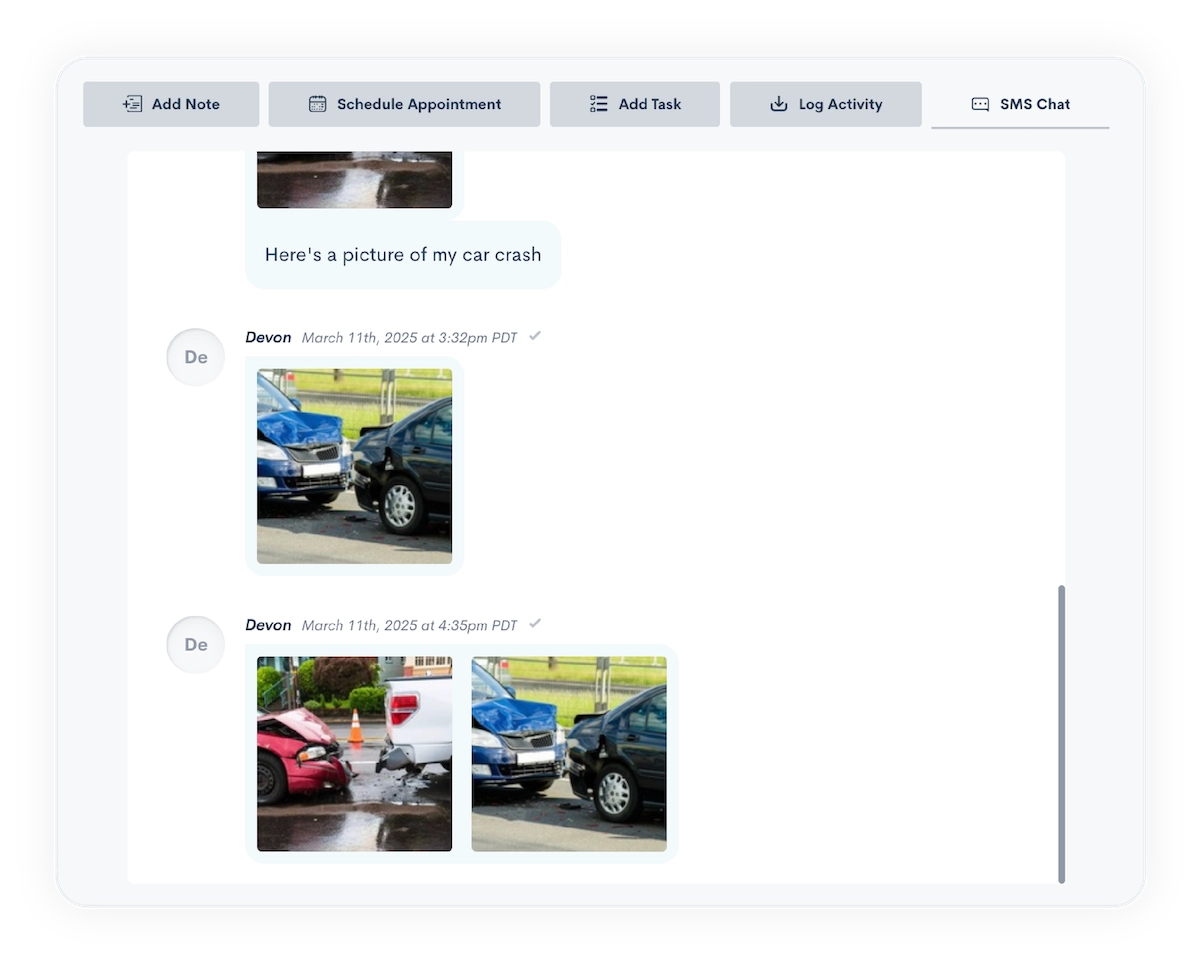The width and height of the screenshot is (1200, 965).
Task: Open the Schedule Appointment tab
Action: (x=404, y=104)
